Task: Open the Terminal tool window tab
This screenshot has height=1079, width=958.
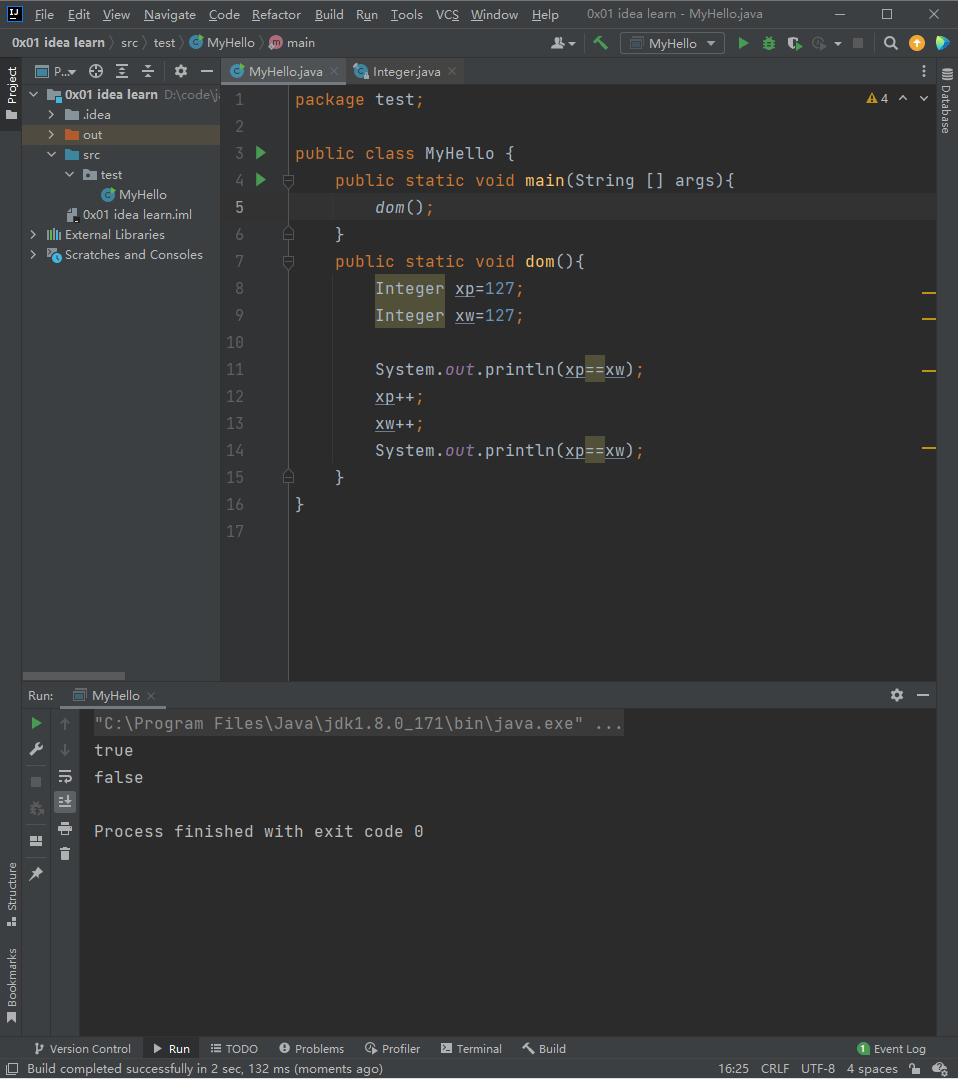Action: click(471, 1049)
